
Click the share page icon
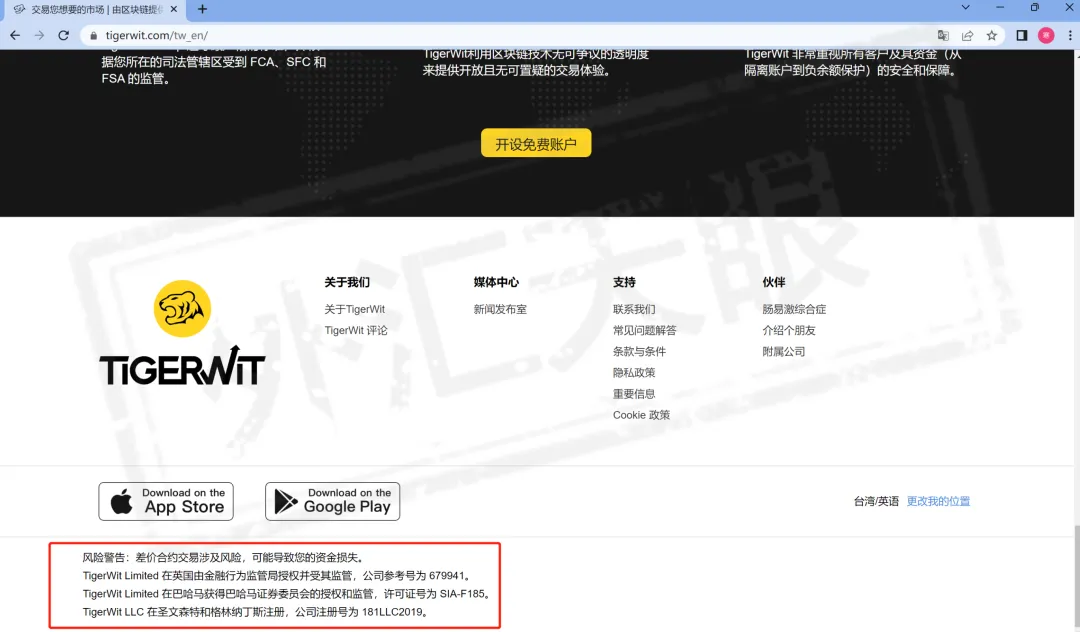pos(967,36)
